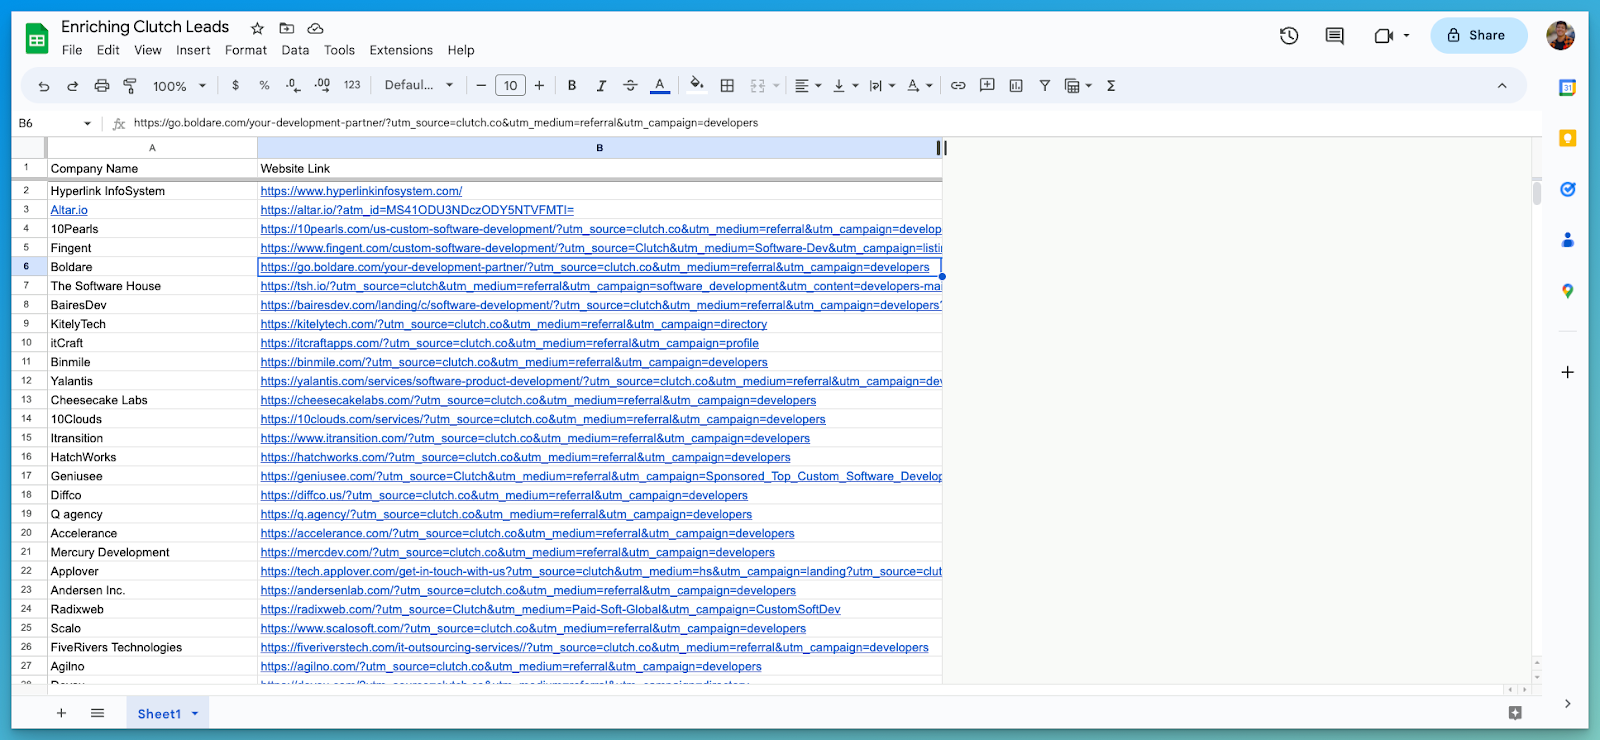The image size is (1600, 740).
Task: Click the font size field
Action: pyautogui.click(x=510, y=86)
